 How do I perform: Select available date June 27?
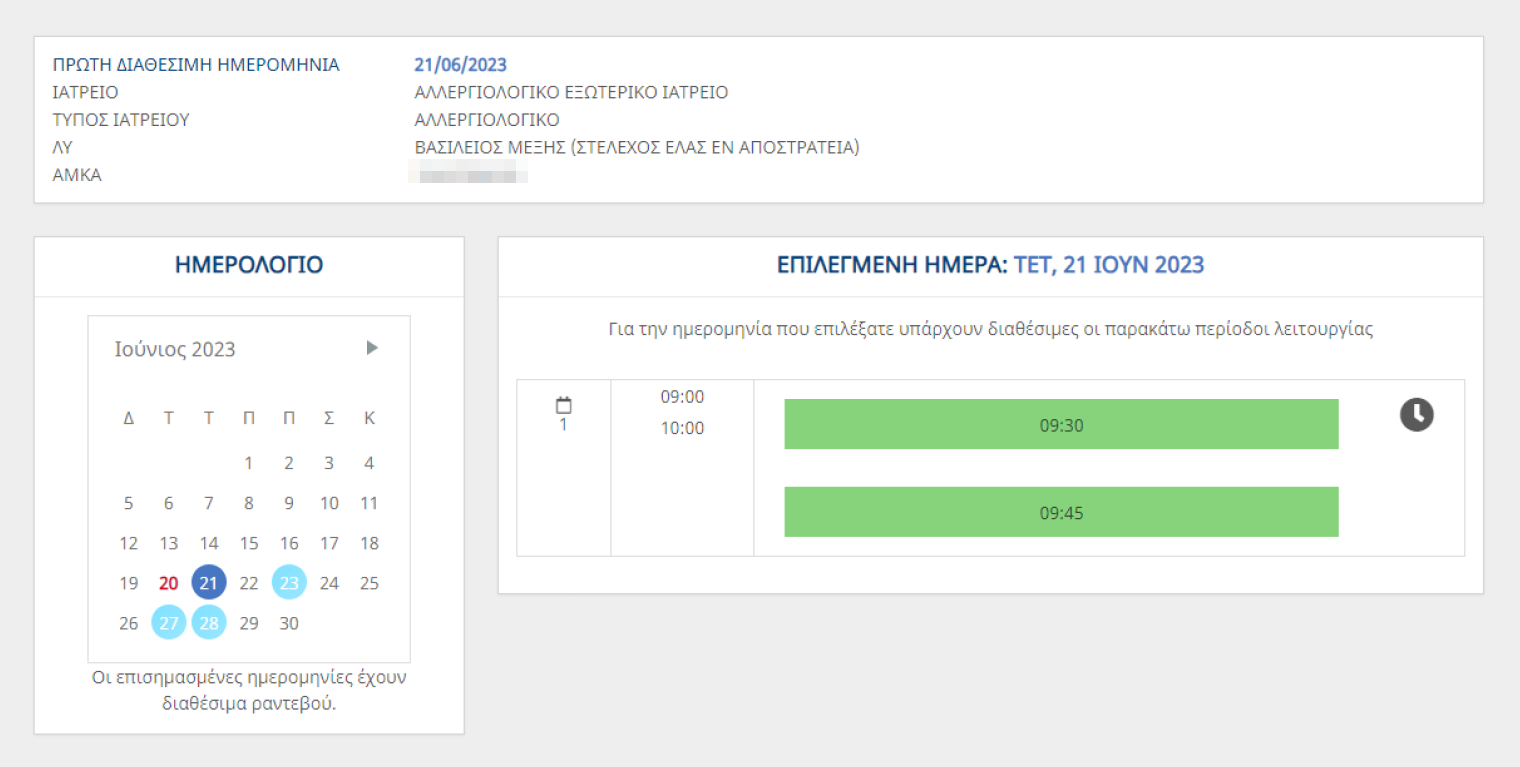(x=169, y=623)
